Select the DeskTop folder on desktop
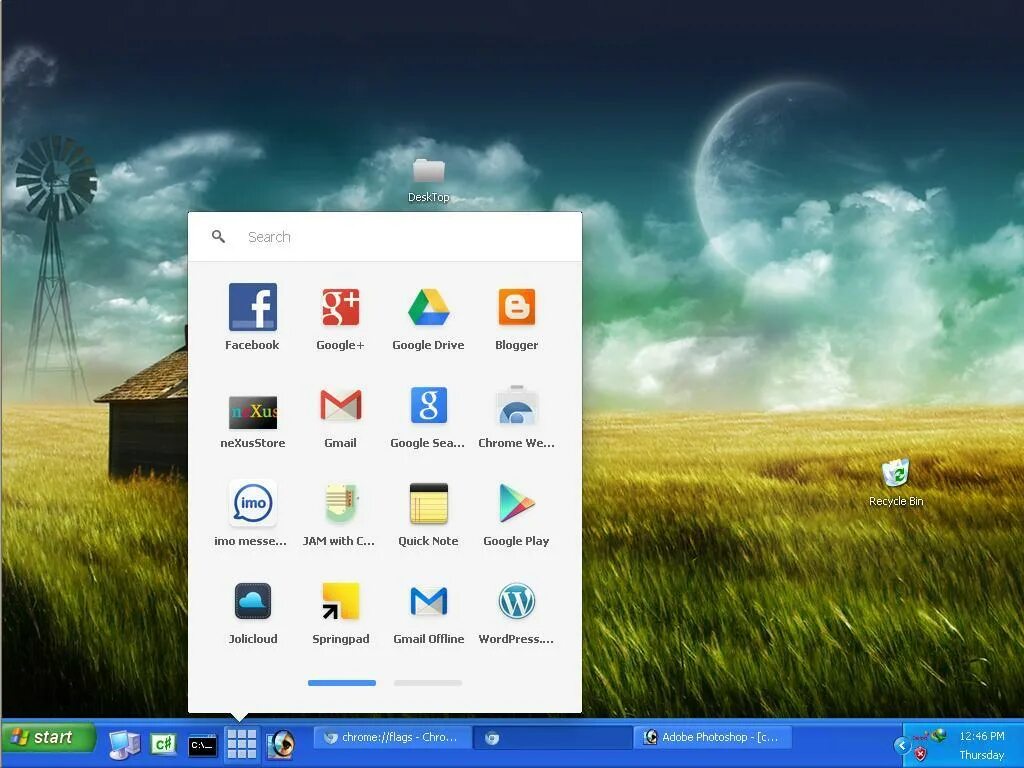The image size is (1024, 768). pos(428,180)
